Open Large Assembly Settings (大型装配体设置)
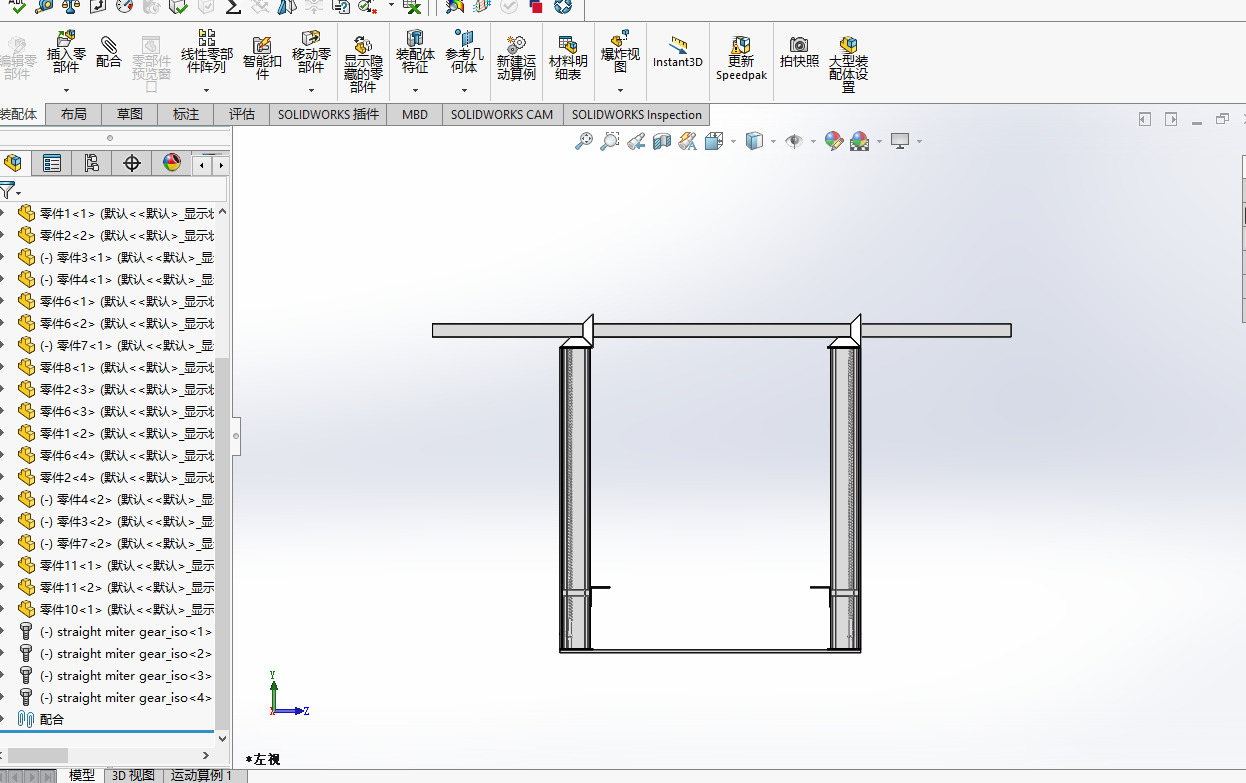Viewport: 1246px width, 783px height. point(848,64)
